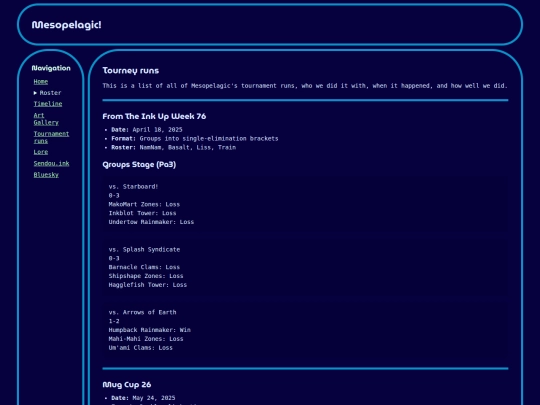
Task: Open the Lore page link
Action: 41,152
